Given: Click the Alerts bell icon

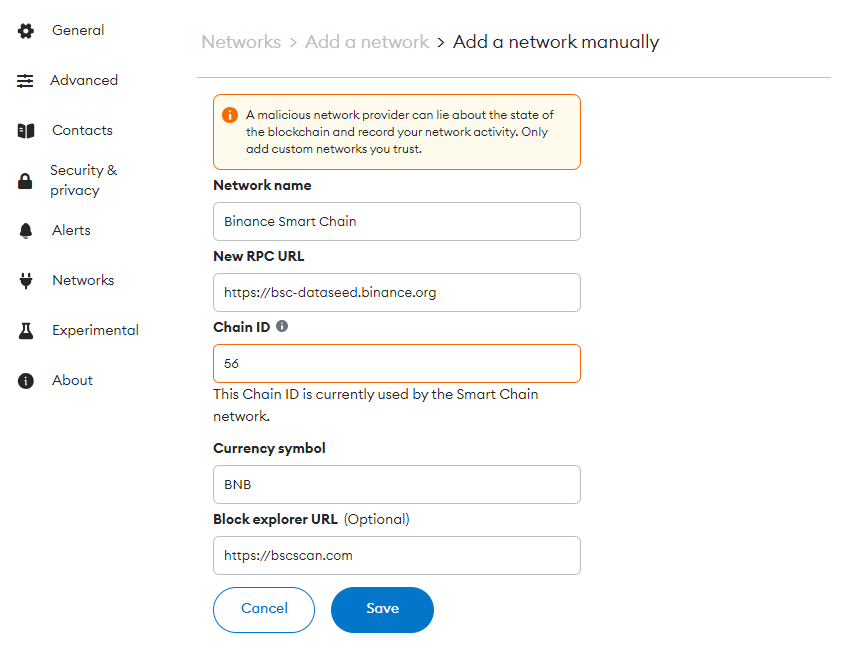Looking at the screenshot, I should pyautogui.click(x=25, y=231).
